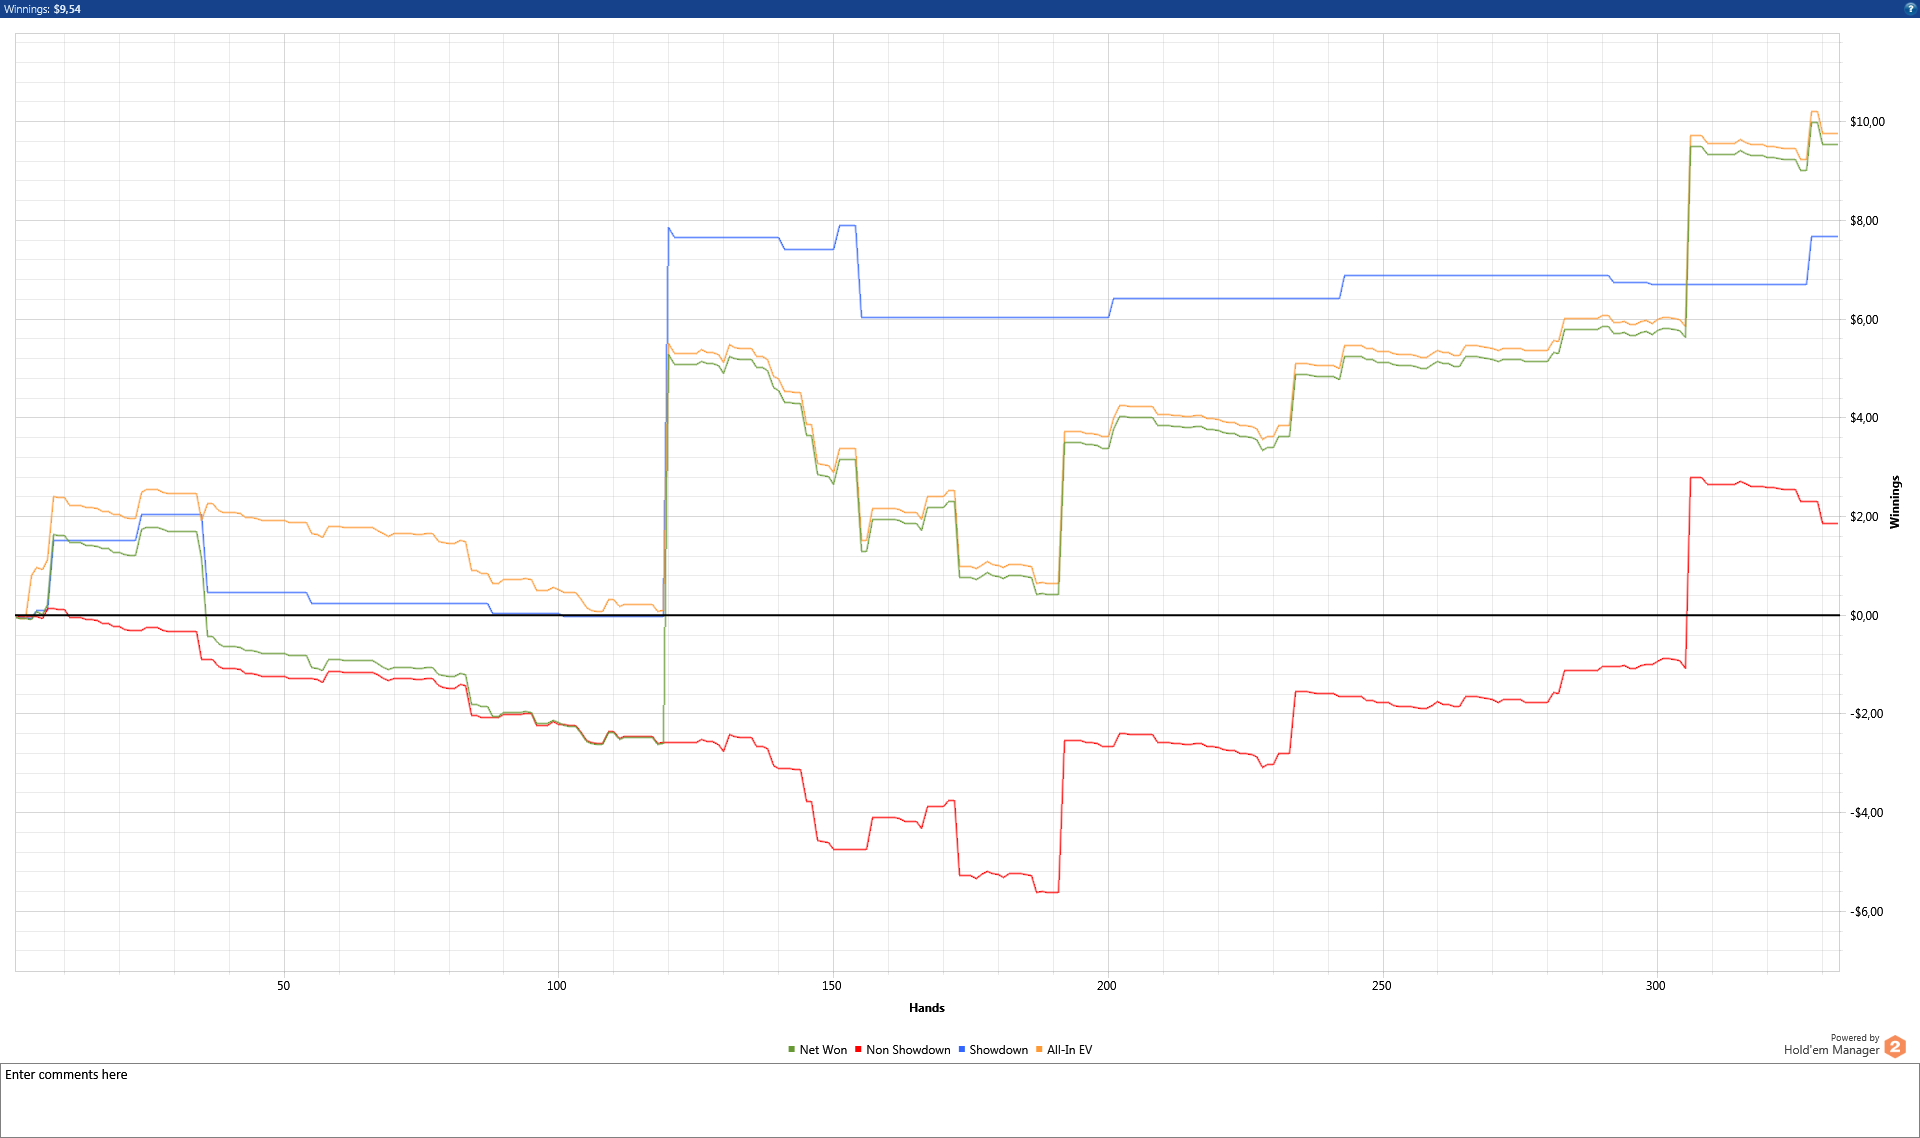Click the orange All-In EV legend swatch

coord(1039,1049)
